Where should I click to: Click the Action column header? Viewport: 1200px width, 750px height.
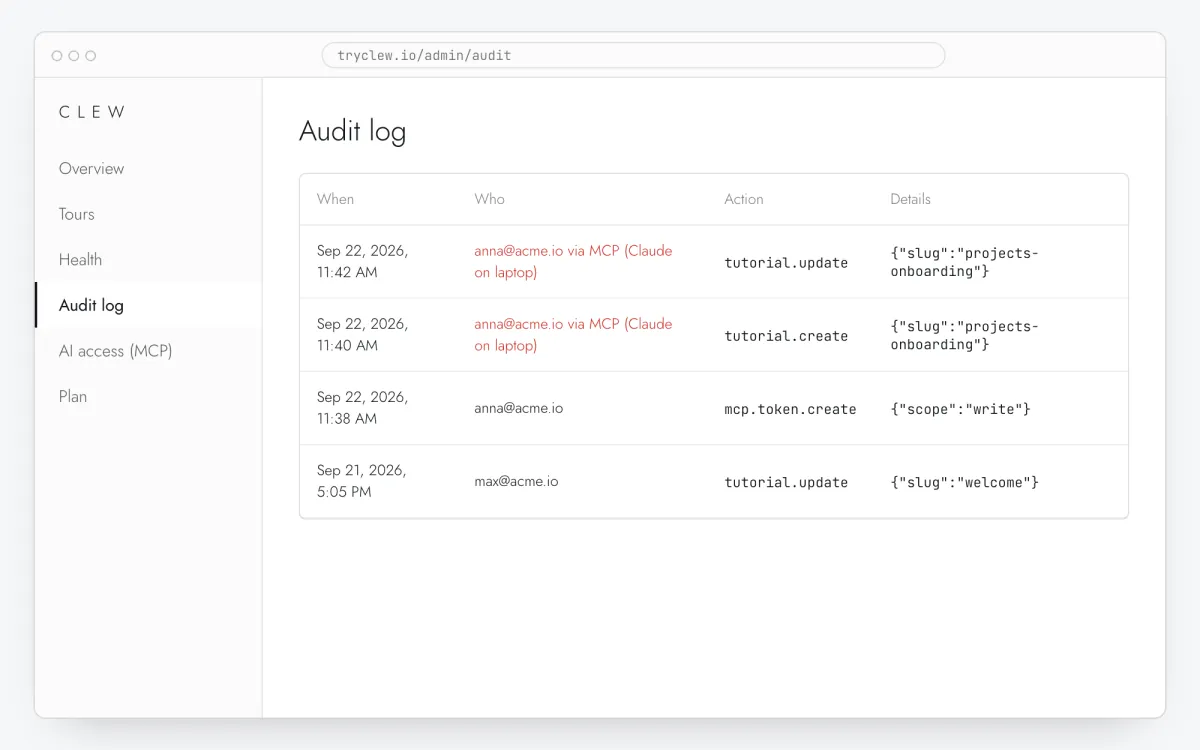tap(743, 199)
